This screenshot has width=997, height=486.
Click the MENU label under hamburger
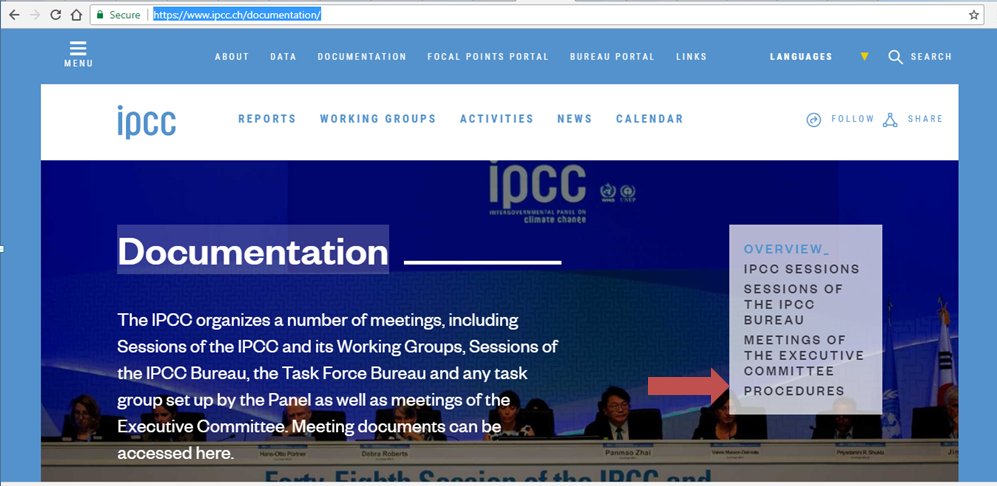coord(78,64)
